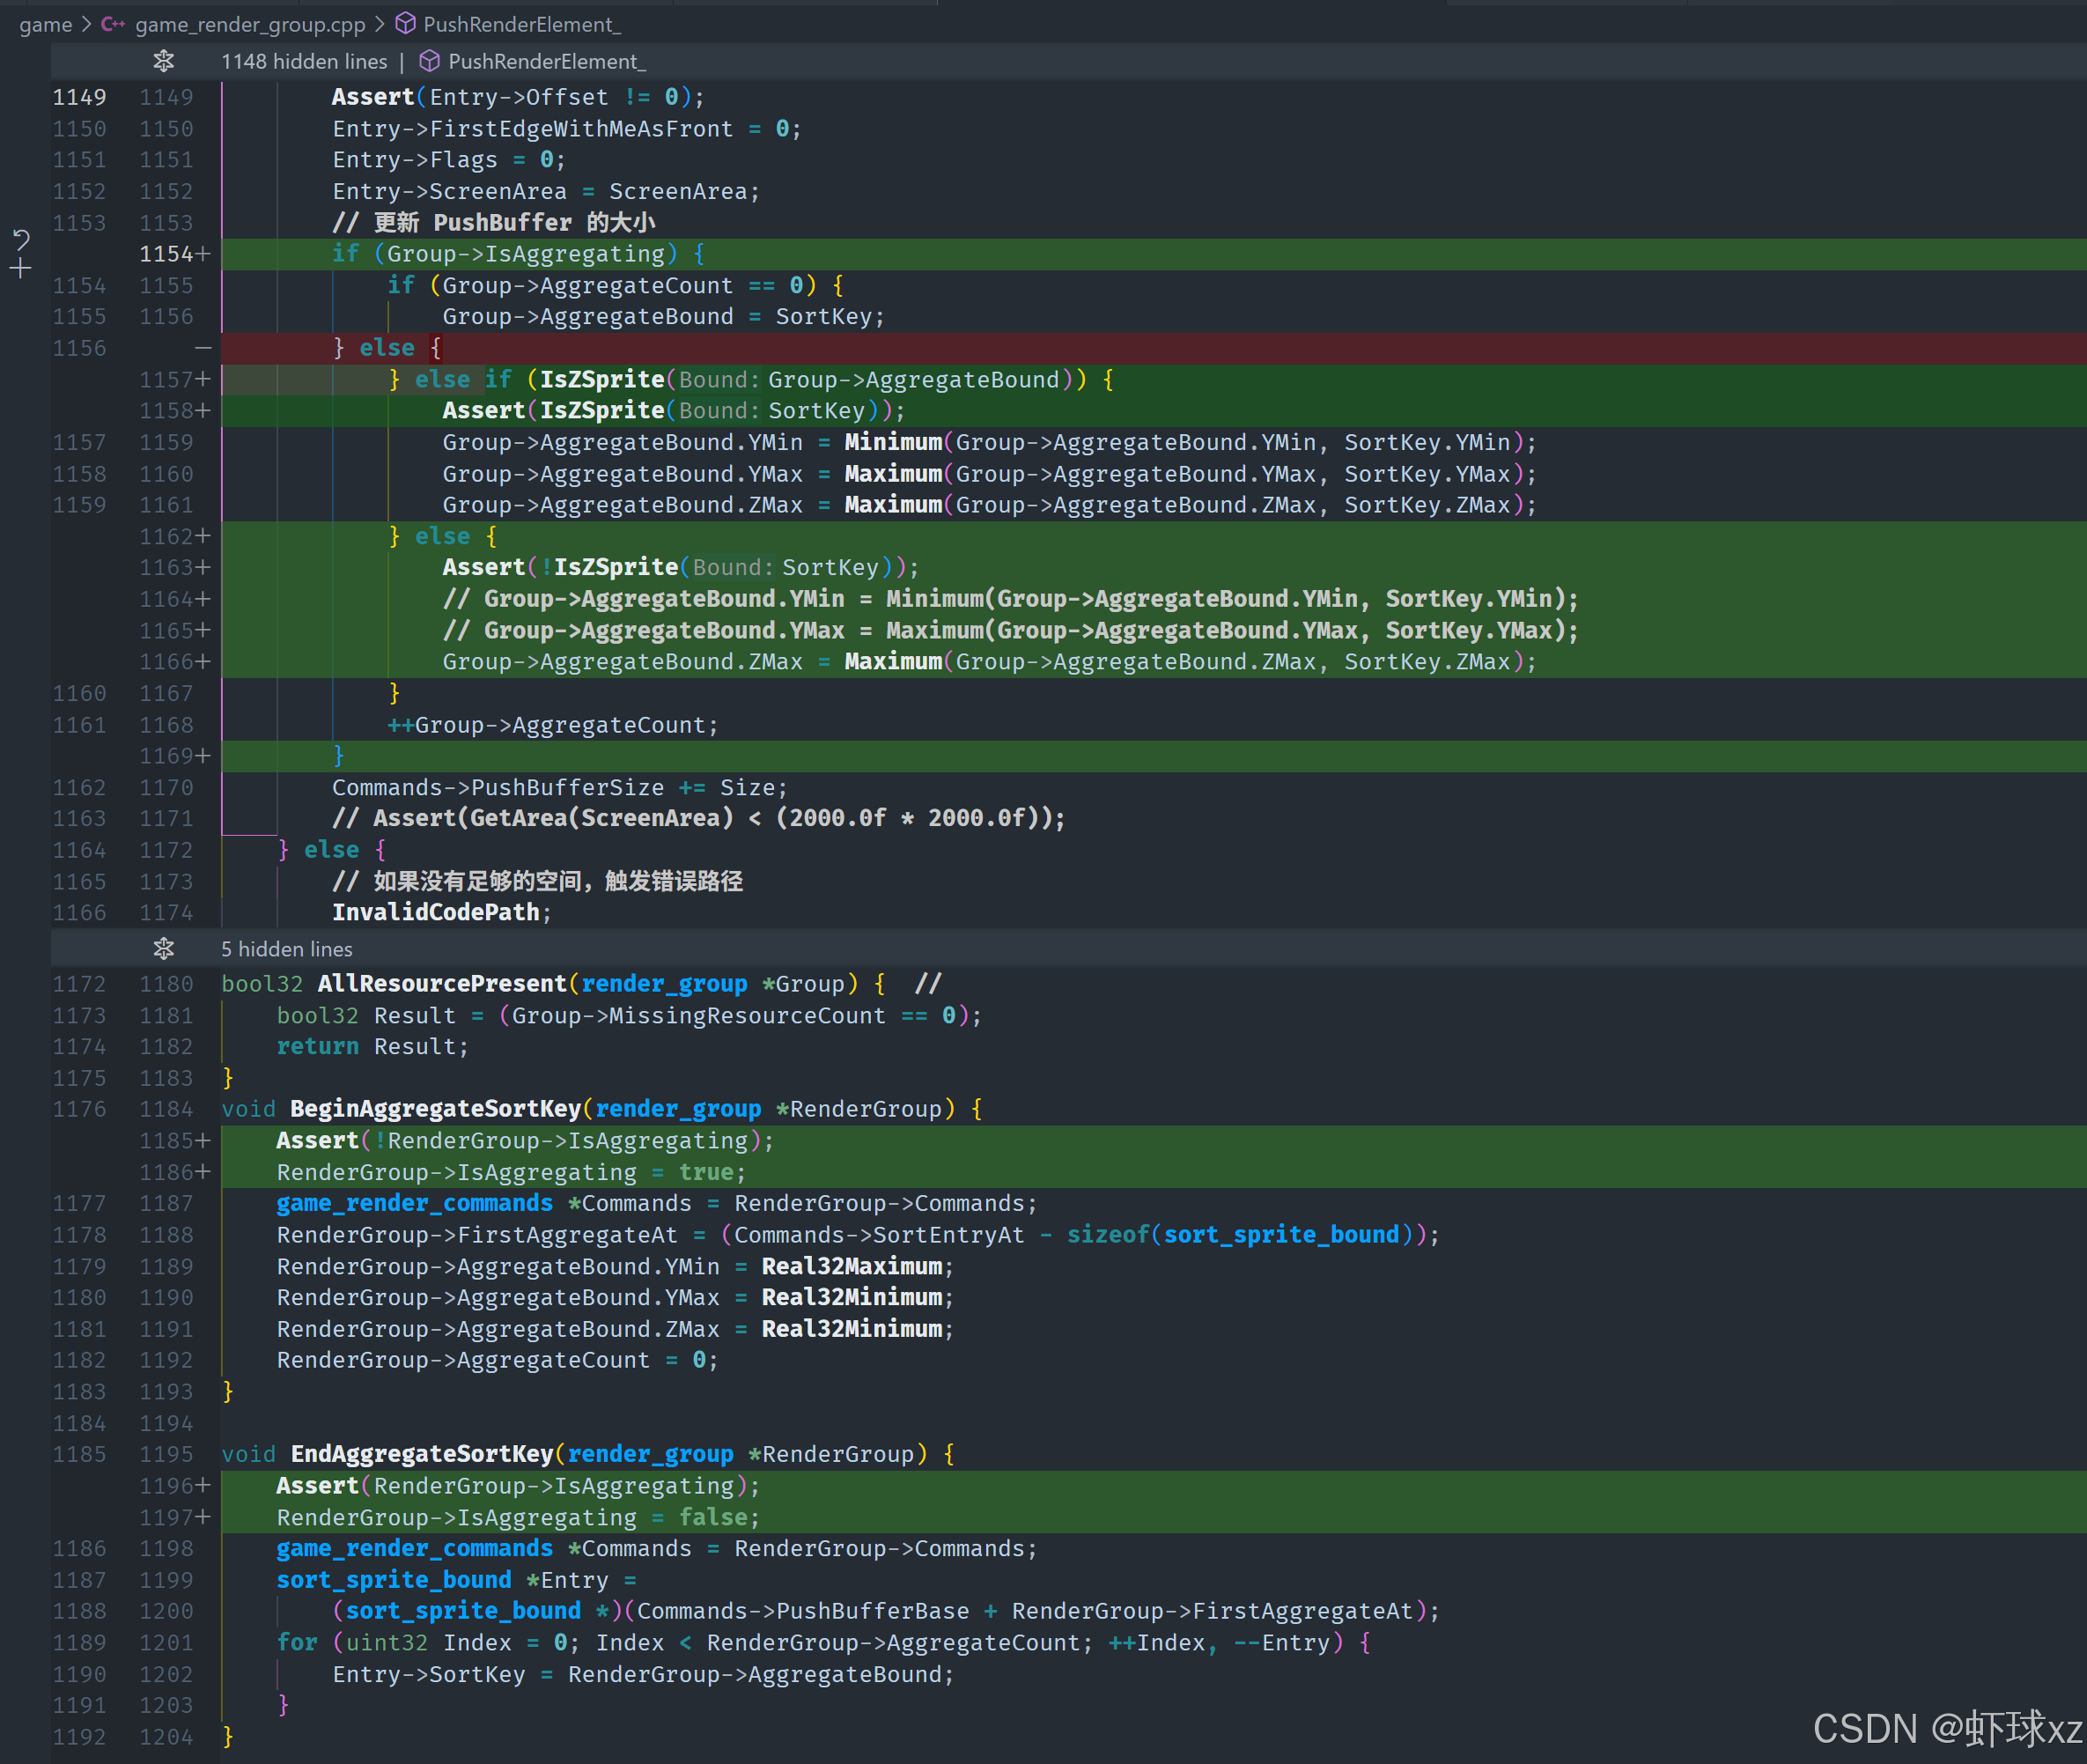Click the stage change plus icon
The height and width of the screenshot is (1764, 2087).
pos(21,268)
